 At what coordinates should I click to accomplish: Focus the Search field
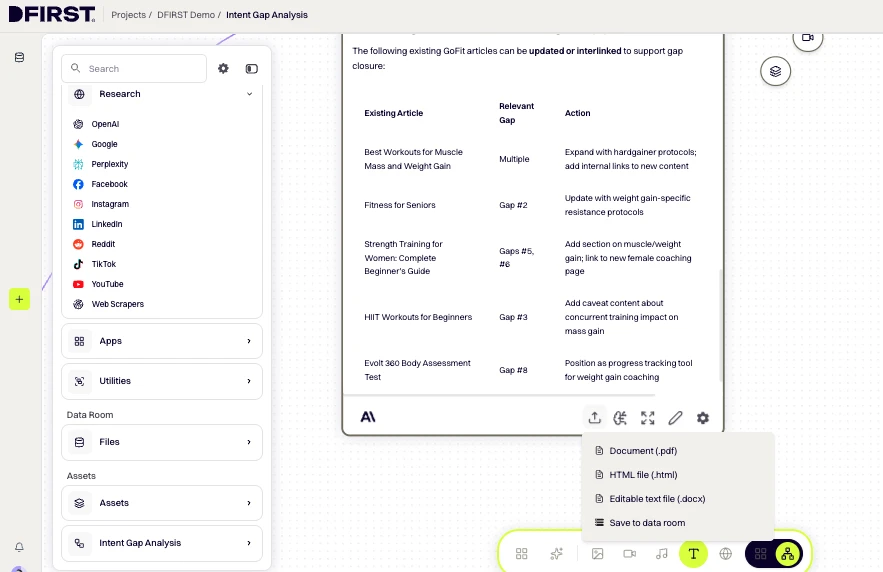coord(134,69)
